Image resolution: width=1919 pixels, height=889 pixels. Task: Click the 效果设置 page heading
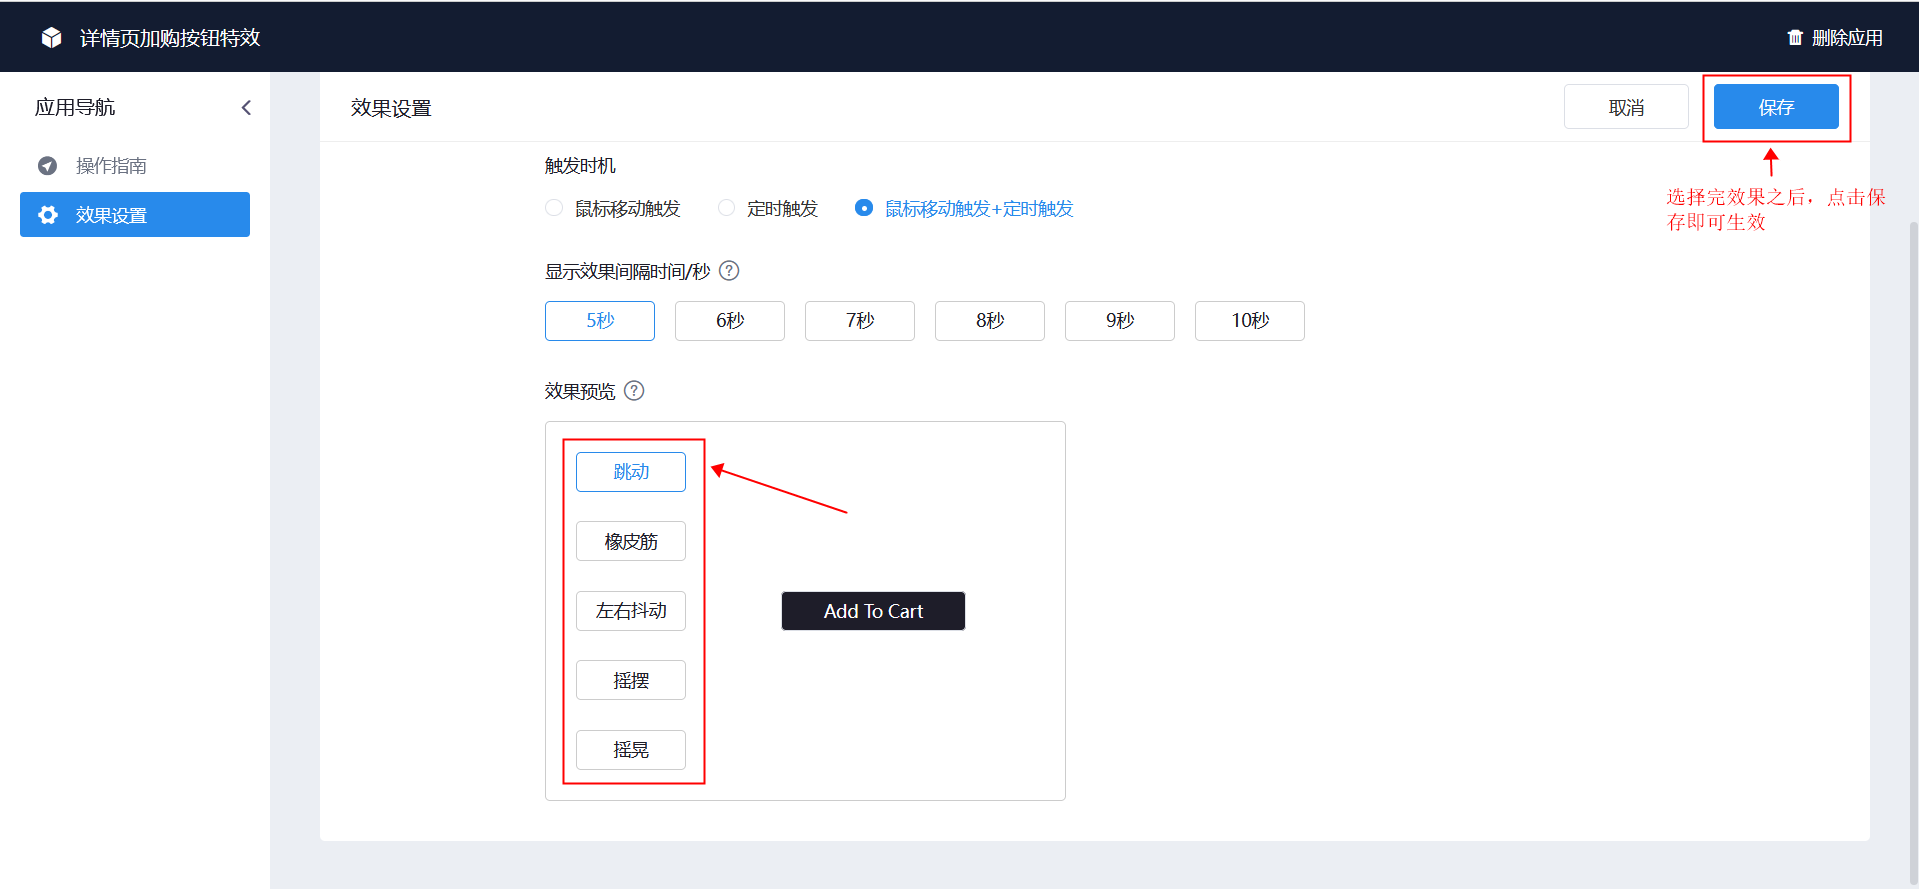click(x=391, y=108)
